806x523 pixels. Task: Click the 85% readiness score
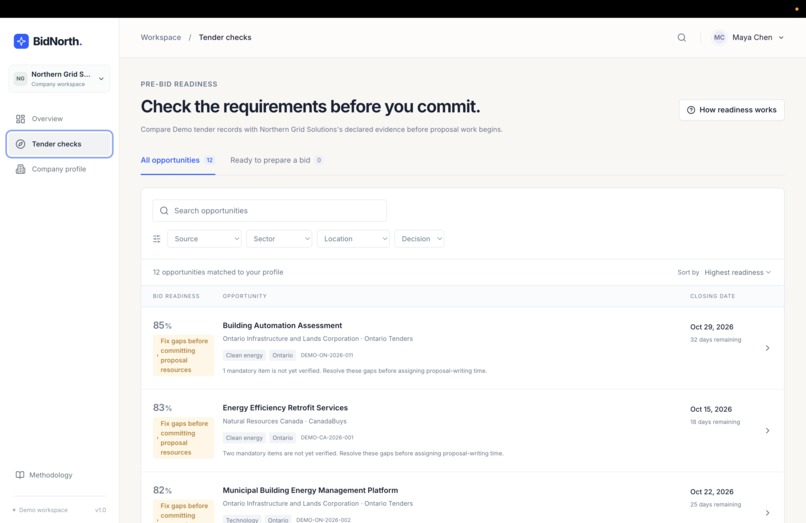click(162, 326)
